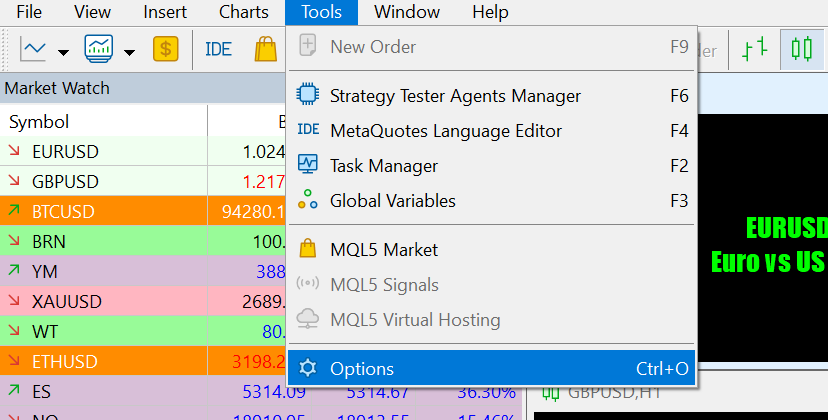Open the Charts menu
The height and width of the screenshot is (420, 828).
click(x=243, y=12)
